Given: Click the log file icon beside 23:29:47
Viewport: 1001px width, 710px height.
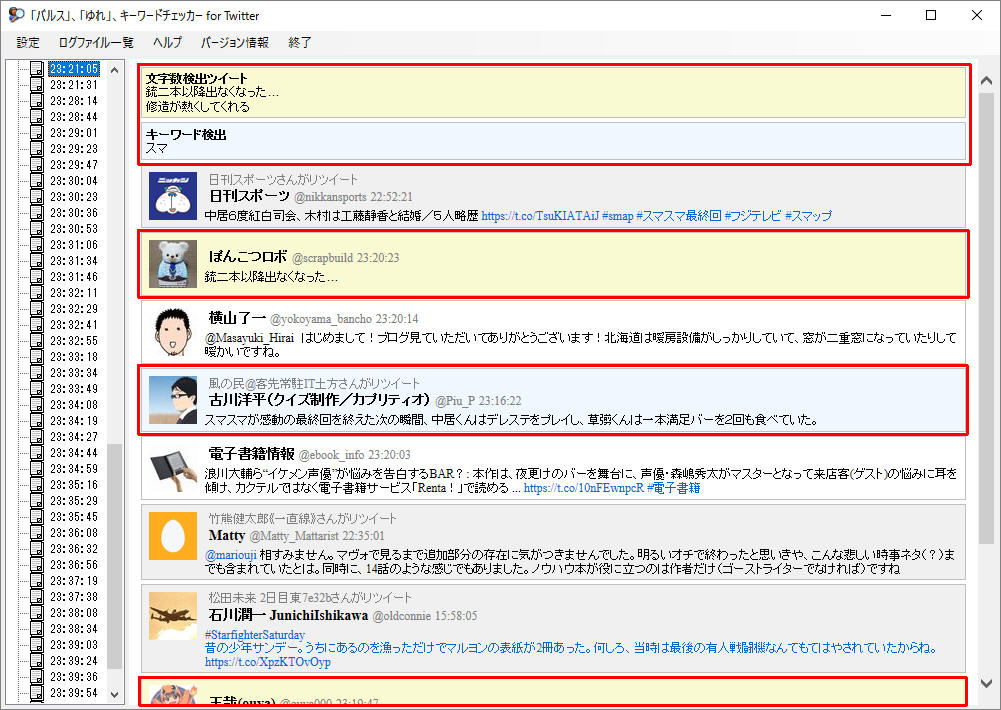Looking at the screenshot, I should [37, 164].
